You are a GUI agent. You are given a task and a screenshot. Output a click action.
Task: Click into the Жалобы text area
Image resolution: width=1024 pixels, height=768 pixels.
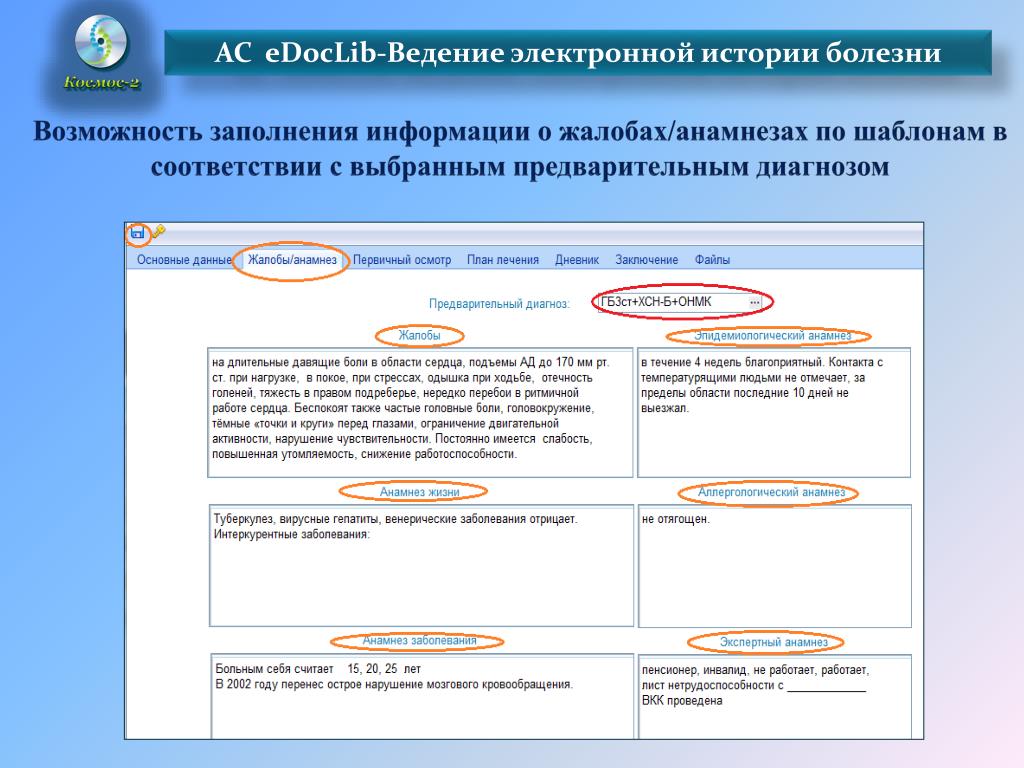(x=420, y=412)
